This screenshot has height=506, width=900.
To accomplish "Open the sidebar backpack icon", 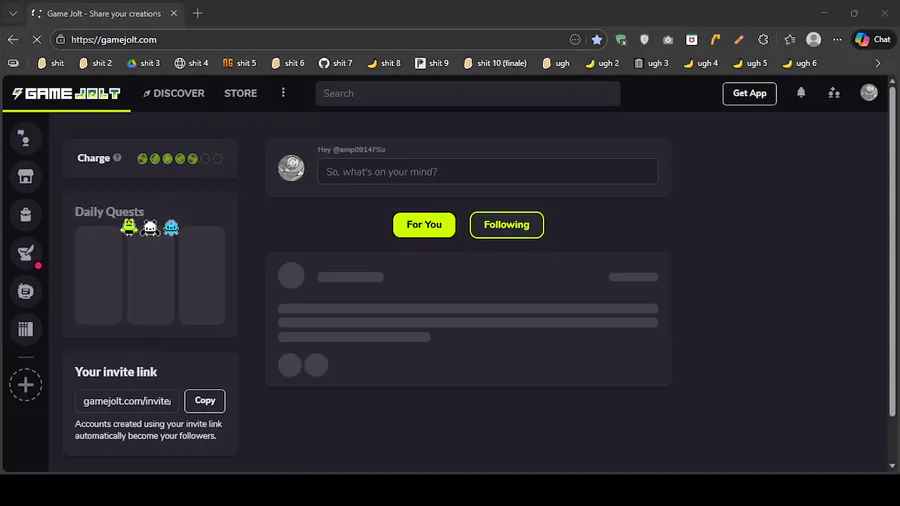I will (x=25, y=215).
